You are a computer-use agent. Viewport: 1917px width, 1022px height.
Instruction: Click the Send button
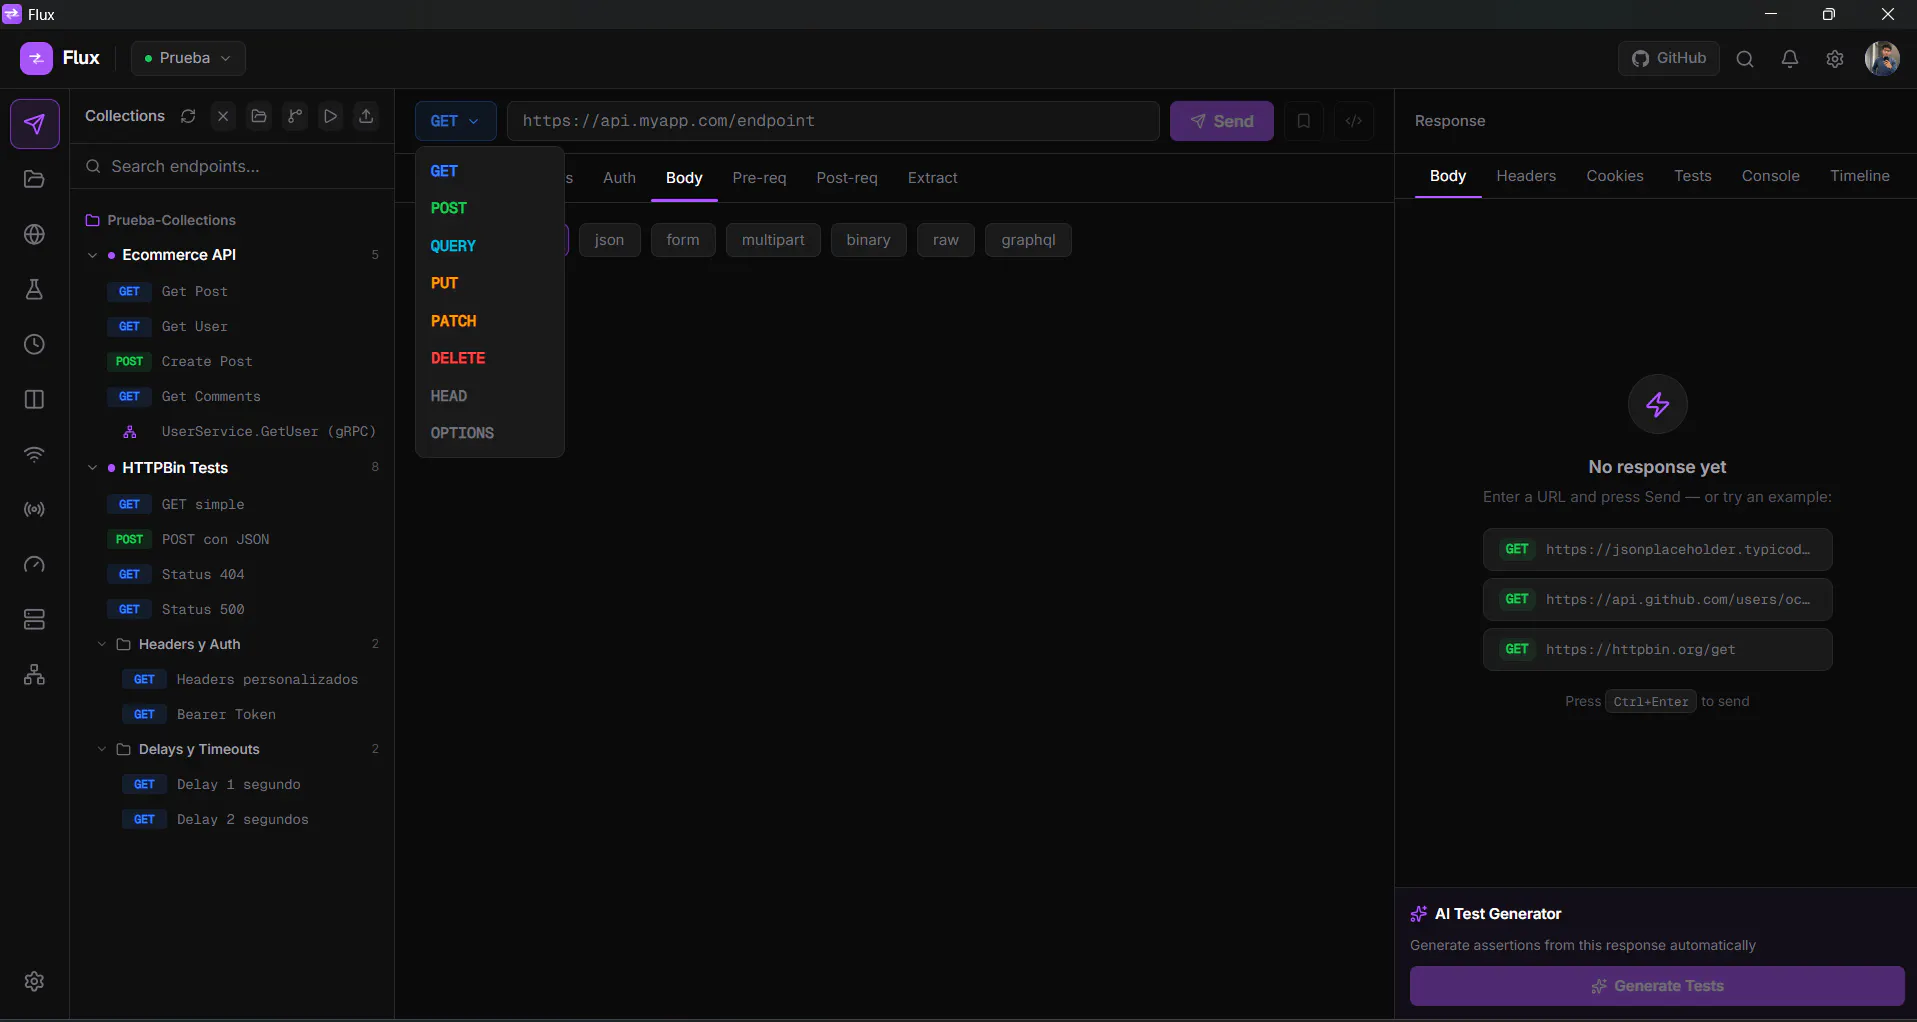pyautogui.click(x=1222, y=121)
